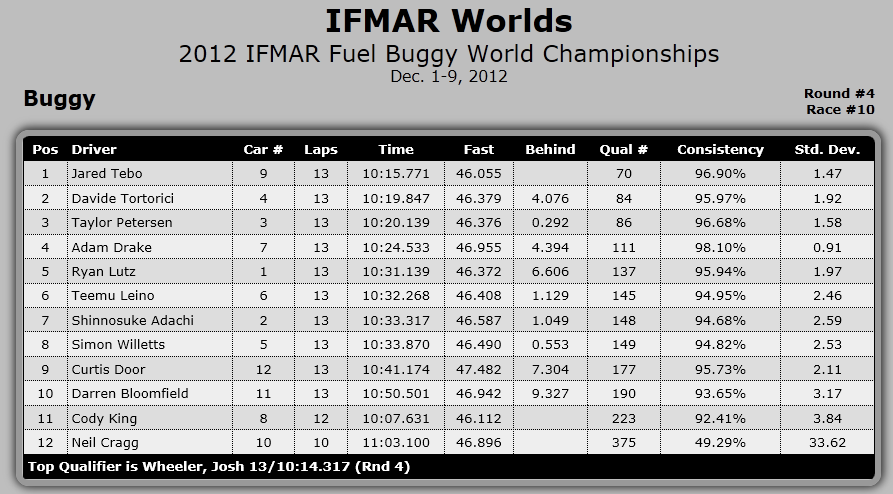
Task: Click Darren Bloomfield's std dev 3.17
Action: click(x=827, y=394)
